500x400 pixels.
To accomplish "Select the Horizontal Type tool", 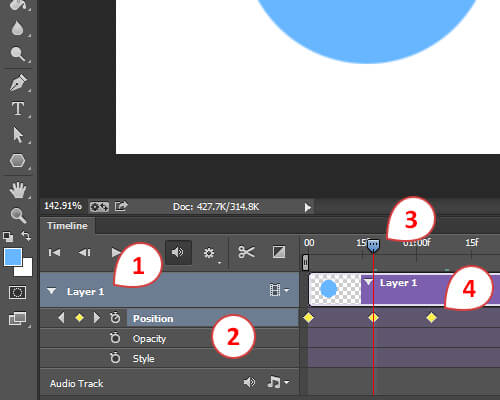I will (18, 109).
